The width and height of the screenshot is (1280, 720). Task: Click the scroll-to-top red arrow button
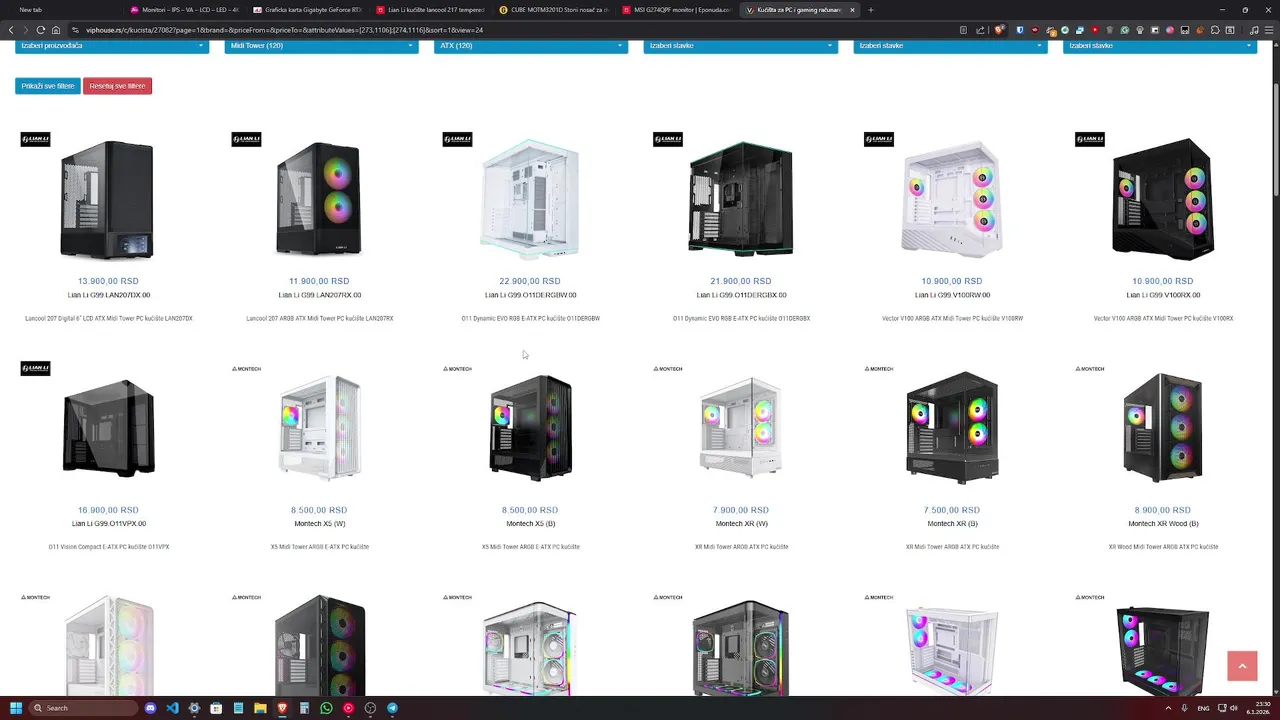1242,666
